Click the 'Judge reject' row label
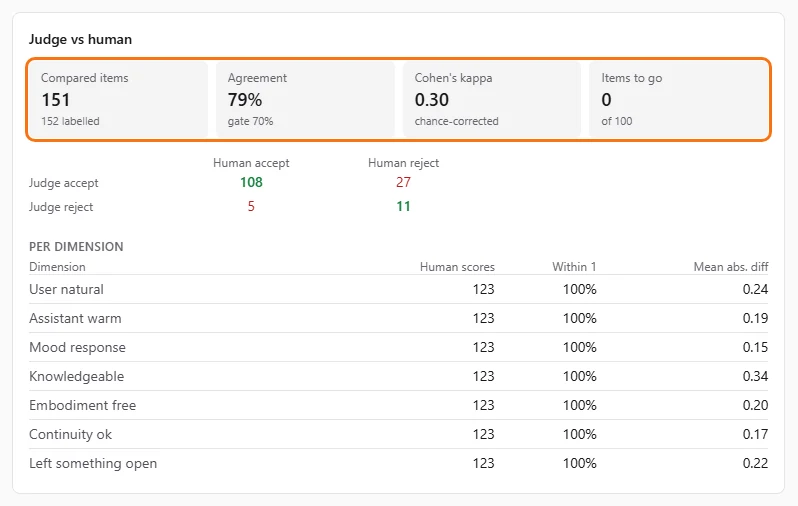Screen dimensions: 798x506 pos(61,207)
